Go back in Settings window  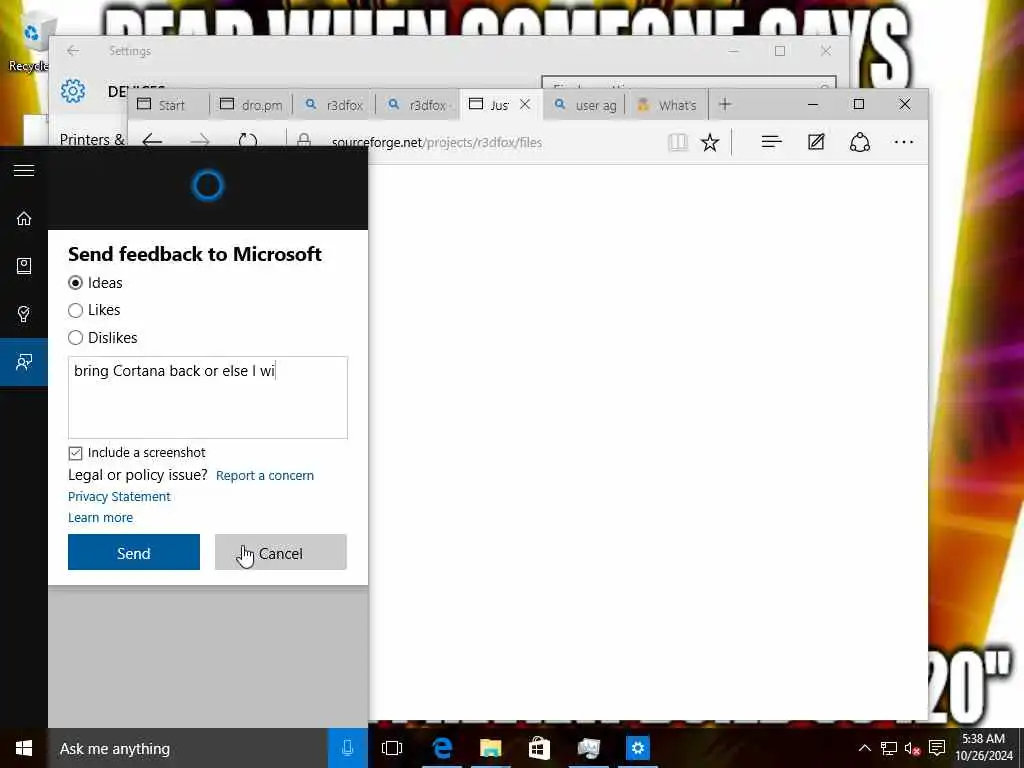[73, 50]
